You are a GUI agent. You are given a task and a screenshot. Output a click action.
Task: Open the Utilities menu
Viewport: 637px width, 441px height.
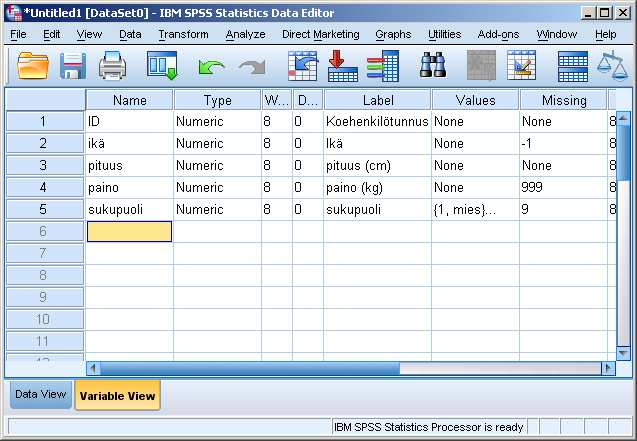point(444,35)
